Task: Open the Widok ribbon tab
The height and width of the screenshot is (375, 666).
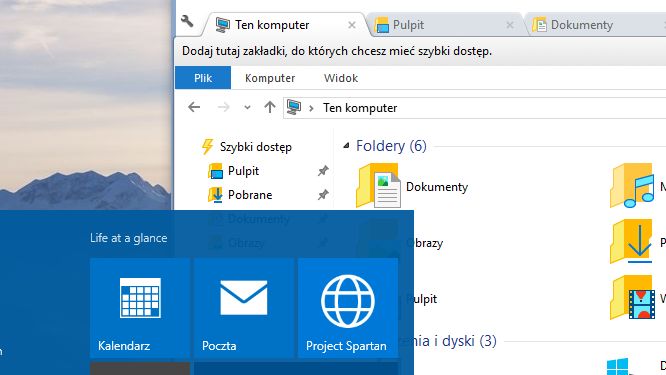Action: [x=341, y=78]
